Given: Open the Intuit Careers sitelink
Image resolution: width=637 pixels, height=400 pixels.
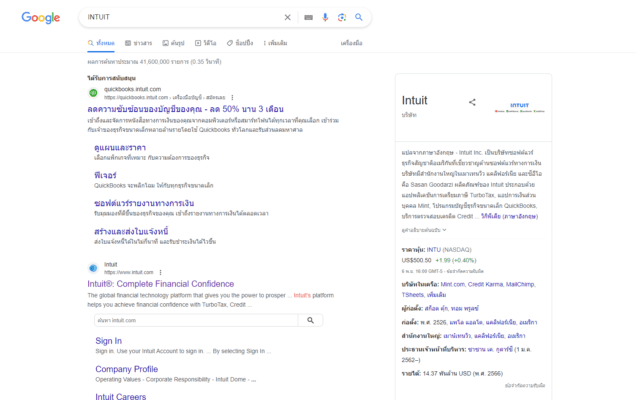Looking at the screenshot, I should tap(121, 396).
